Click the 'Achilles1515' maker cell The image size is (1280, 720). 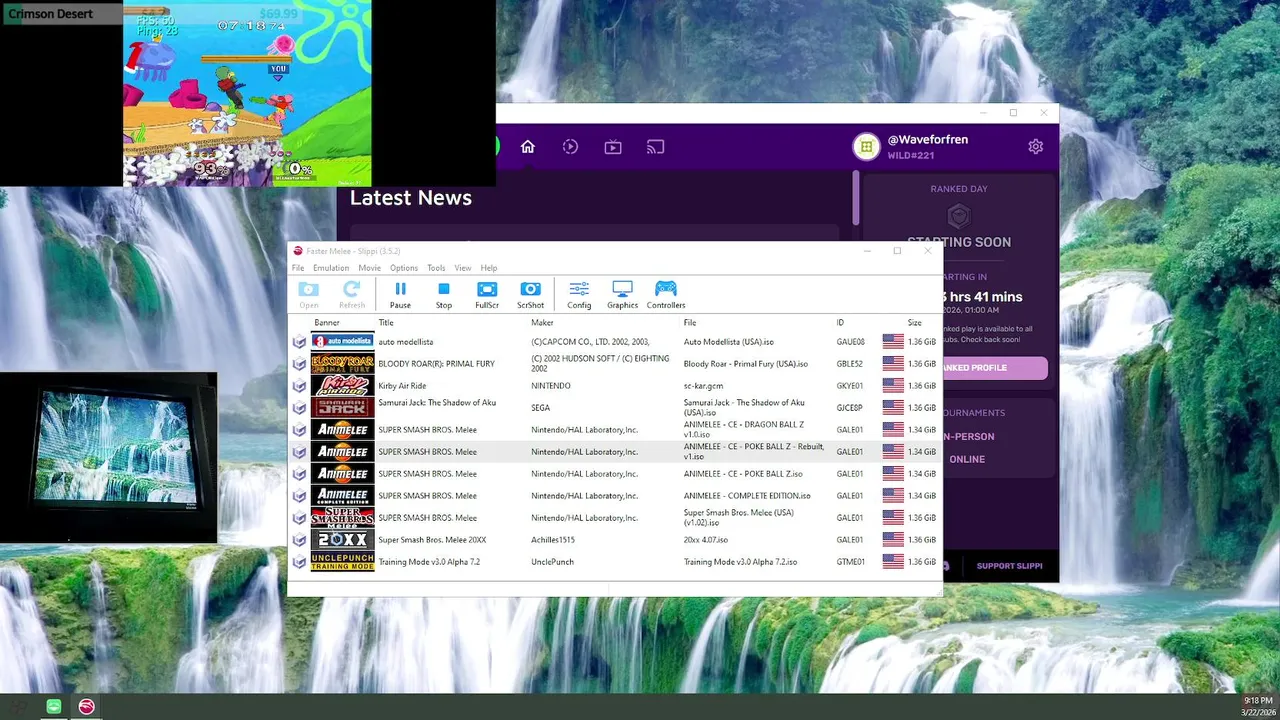(x=553, y=540)
